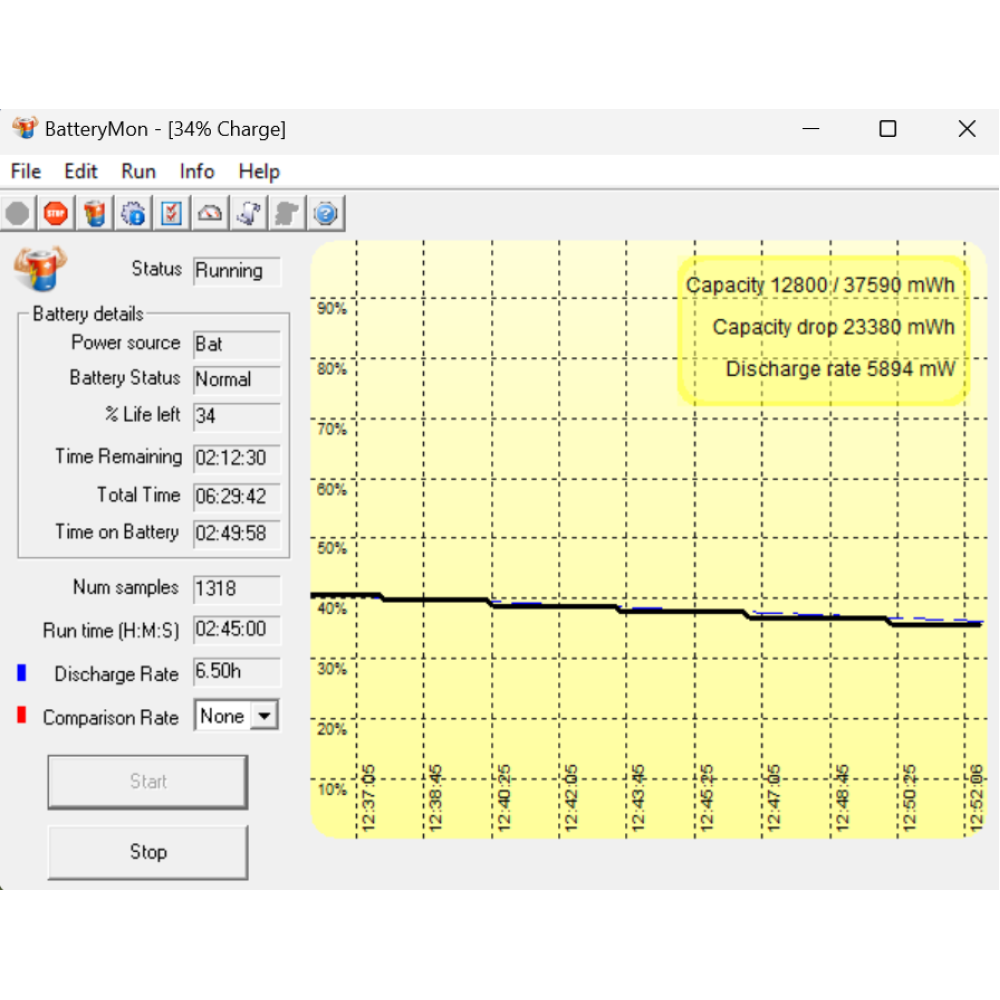This screenshot has height=1000, width=1000.
Task: Open the File menu
Action: [x=26, y=171]
